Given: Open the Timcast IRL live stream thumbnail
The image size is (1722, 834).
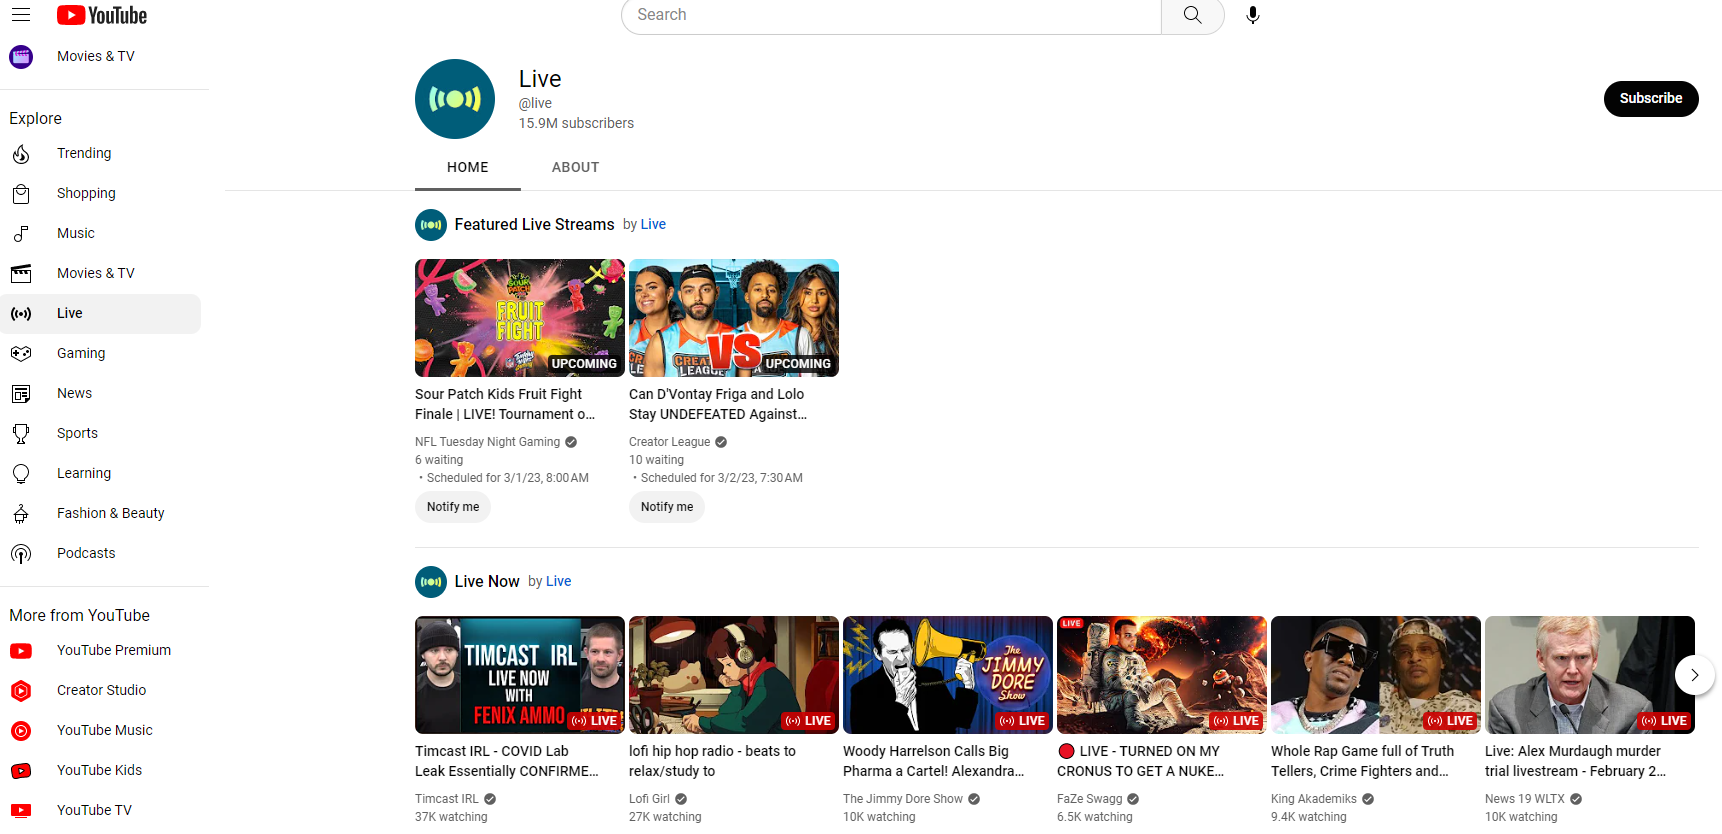Looking at the screenshot, I should (519, 675).
